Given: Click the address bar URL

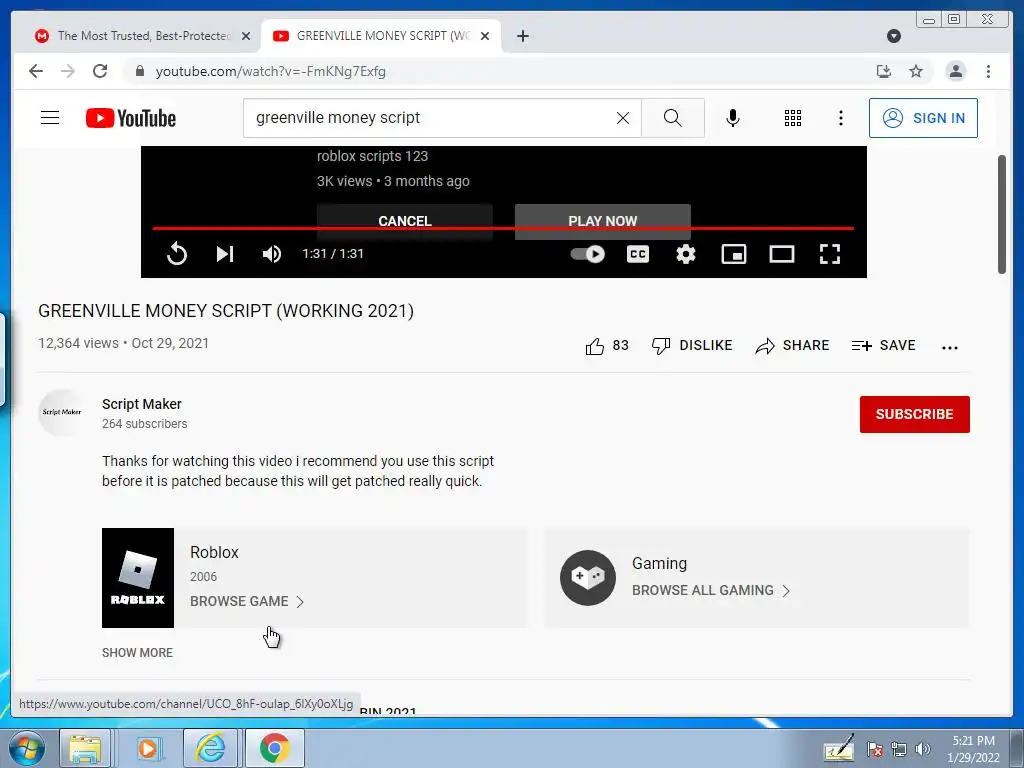Looking at the screenshot, I should click(270, 71).
